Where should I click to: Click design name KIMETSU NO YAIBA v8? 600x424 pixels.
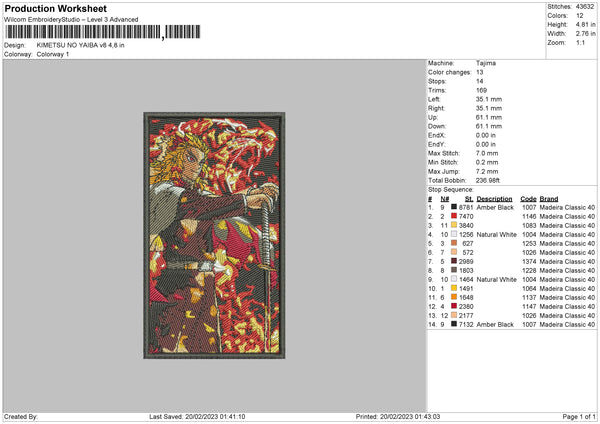(x=80, y=45)
